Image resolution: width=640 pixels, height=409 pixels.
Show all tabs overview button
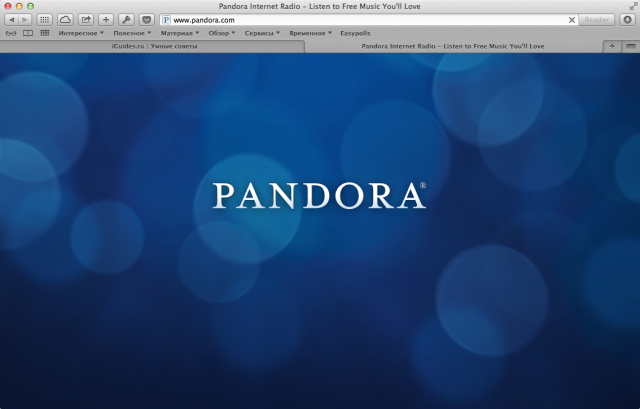(631, 47)
